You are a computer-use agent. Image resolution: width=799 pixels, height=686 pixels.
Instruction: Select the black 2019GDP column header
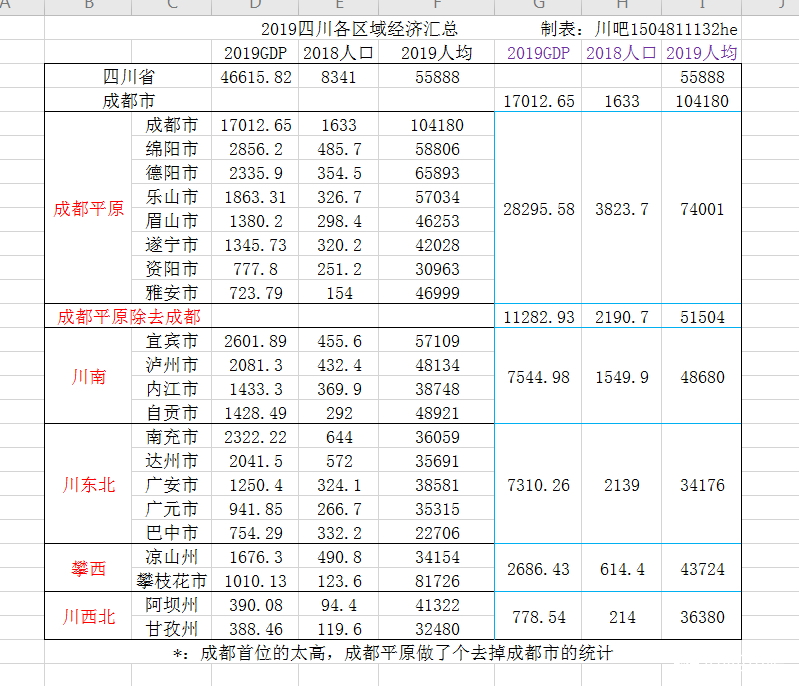[255, 52]
